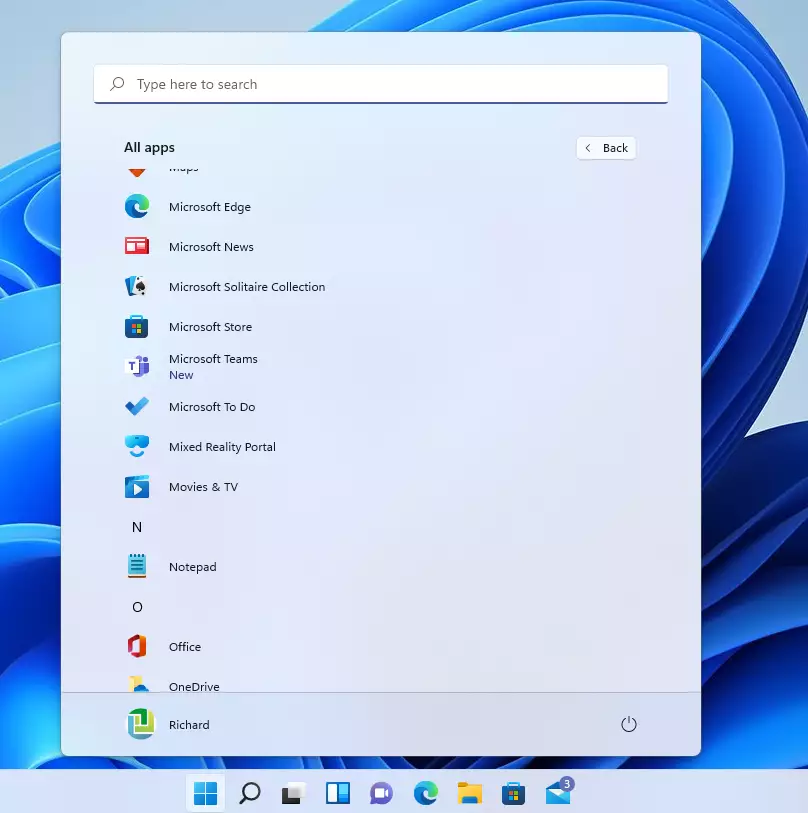808x813 pixels.
Task: Click the 'Microsoft News' label
Action: click(211, 247)
